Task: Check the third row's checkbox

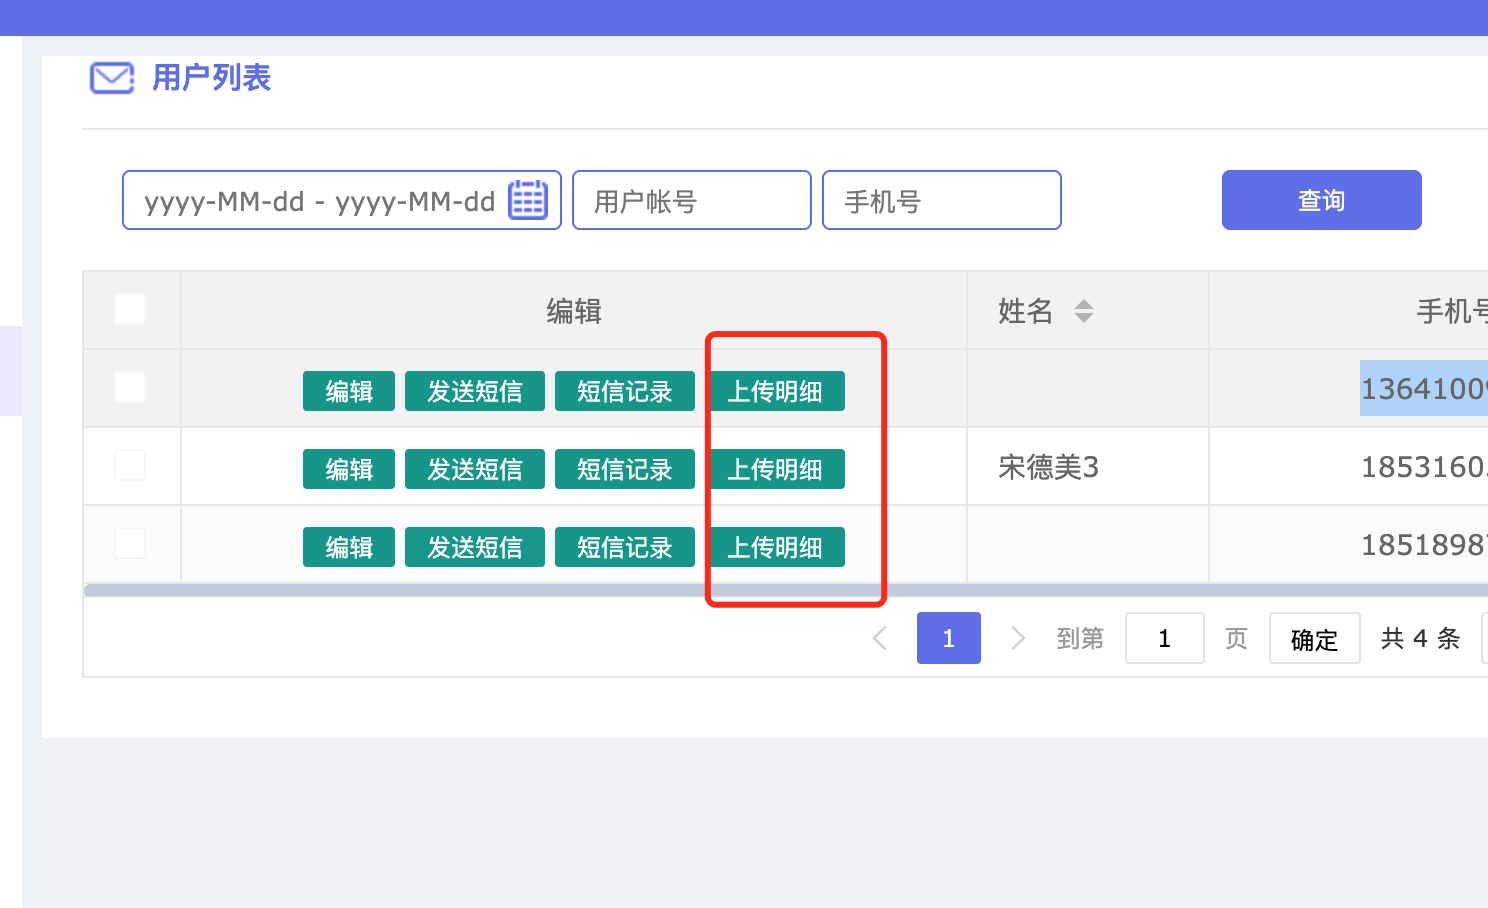Action: coord(130,543)
